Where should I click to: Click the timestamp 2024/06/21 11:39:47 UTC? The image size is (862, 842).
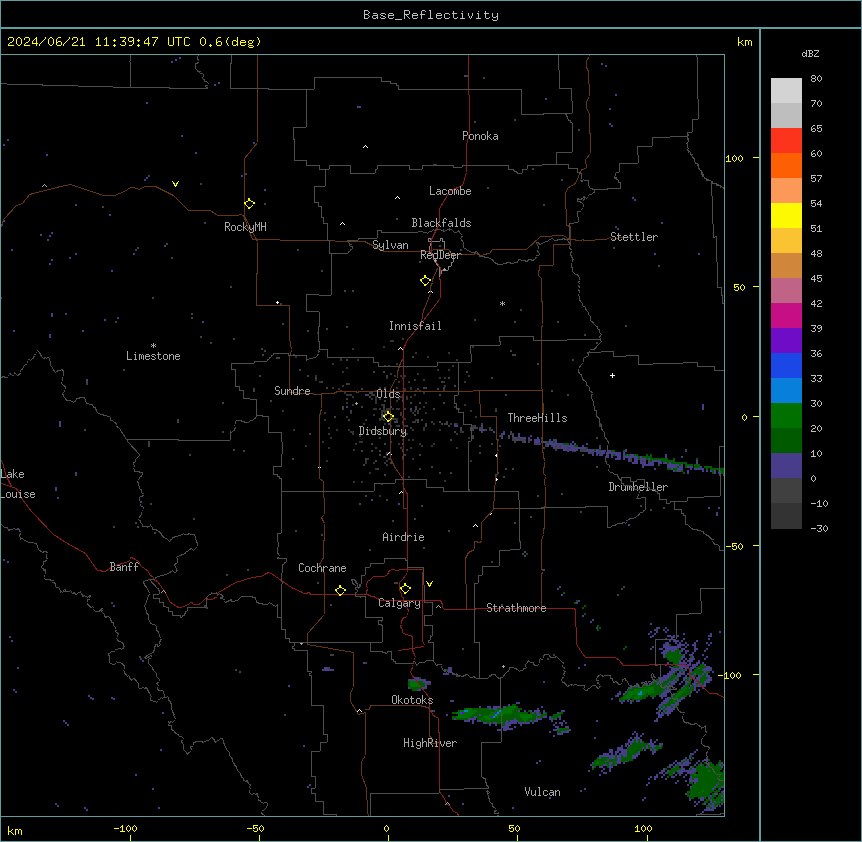tap(98, 42)
